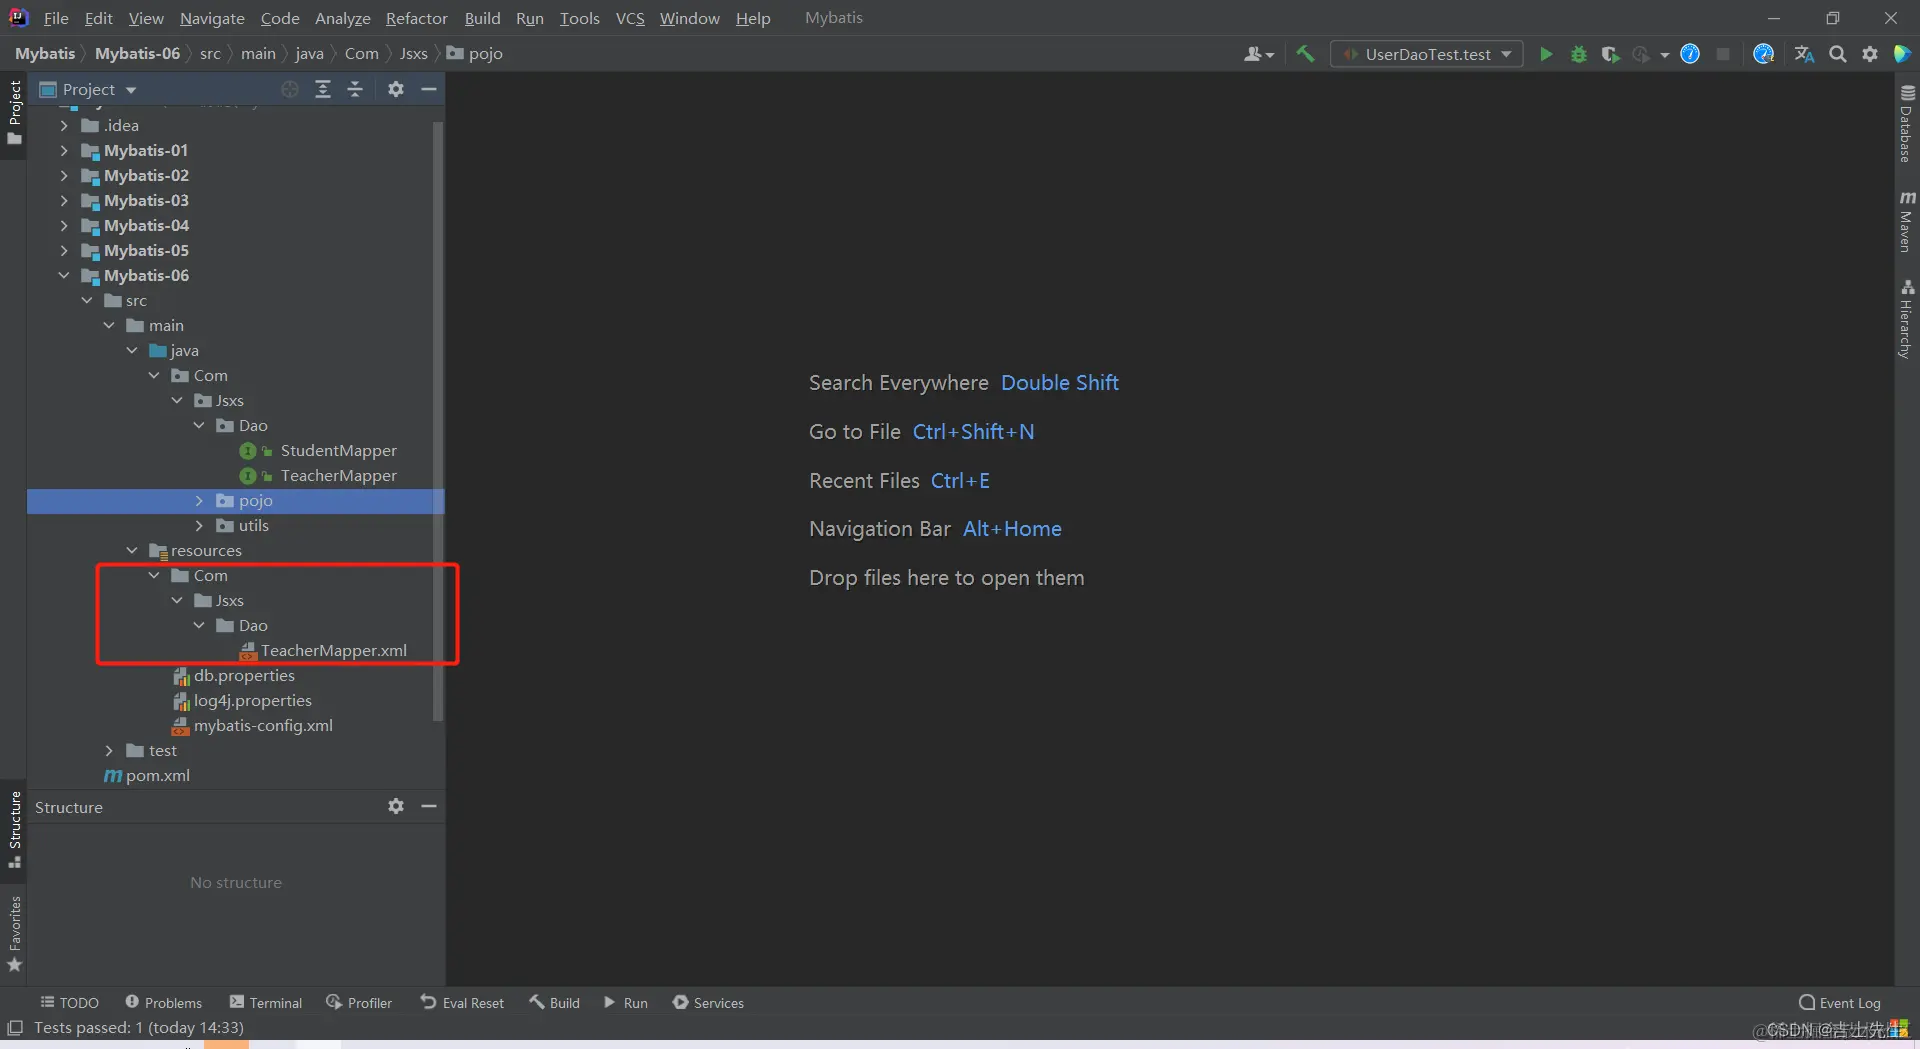Click the java breadcrumb in navigation bar
This screenshot has width=1920, height=1049.
(x=309, y=53)
